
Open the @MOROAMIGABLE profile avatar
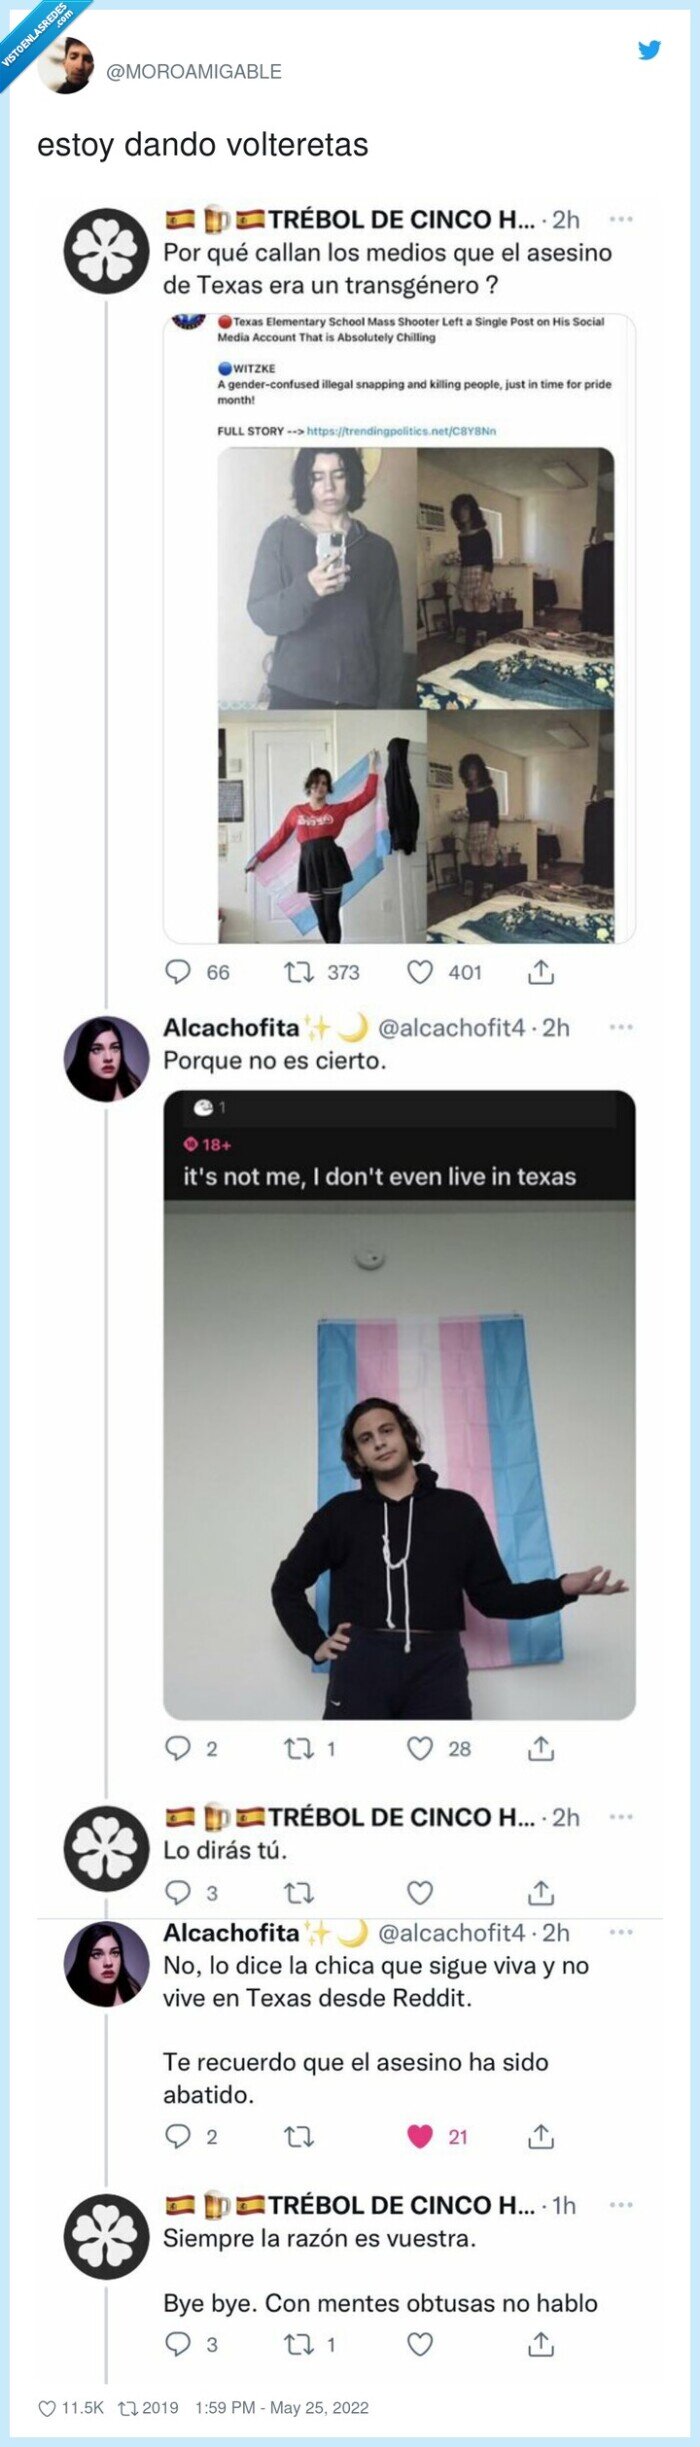pyautogui.click(x=67, y=66)
